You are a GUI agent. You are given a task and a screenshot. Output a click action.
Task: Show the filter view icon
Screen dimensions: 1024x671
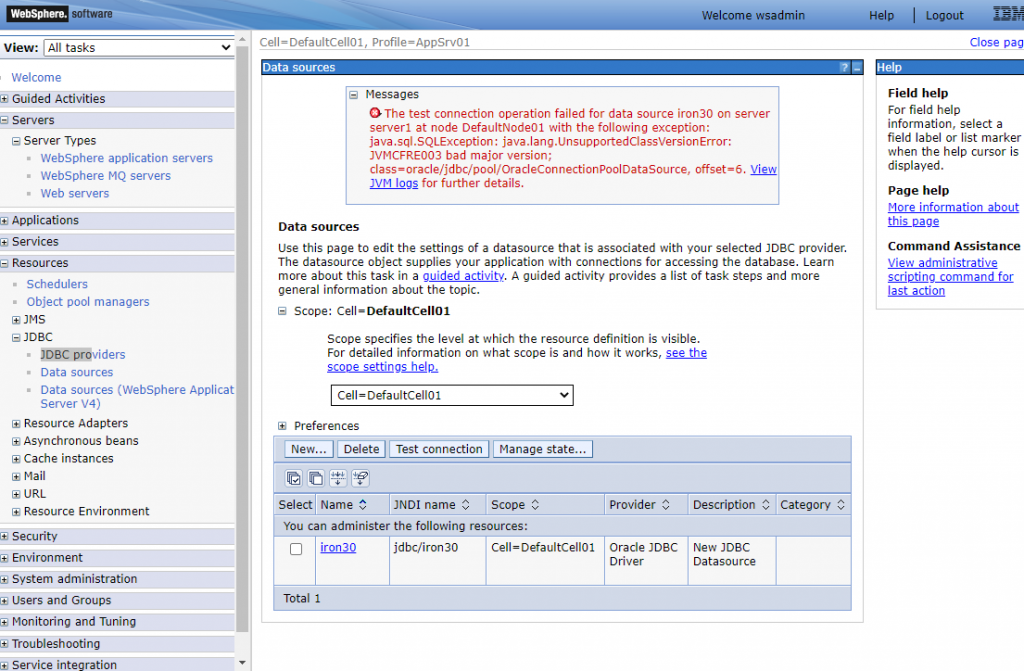(338, 478)
